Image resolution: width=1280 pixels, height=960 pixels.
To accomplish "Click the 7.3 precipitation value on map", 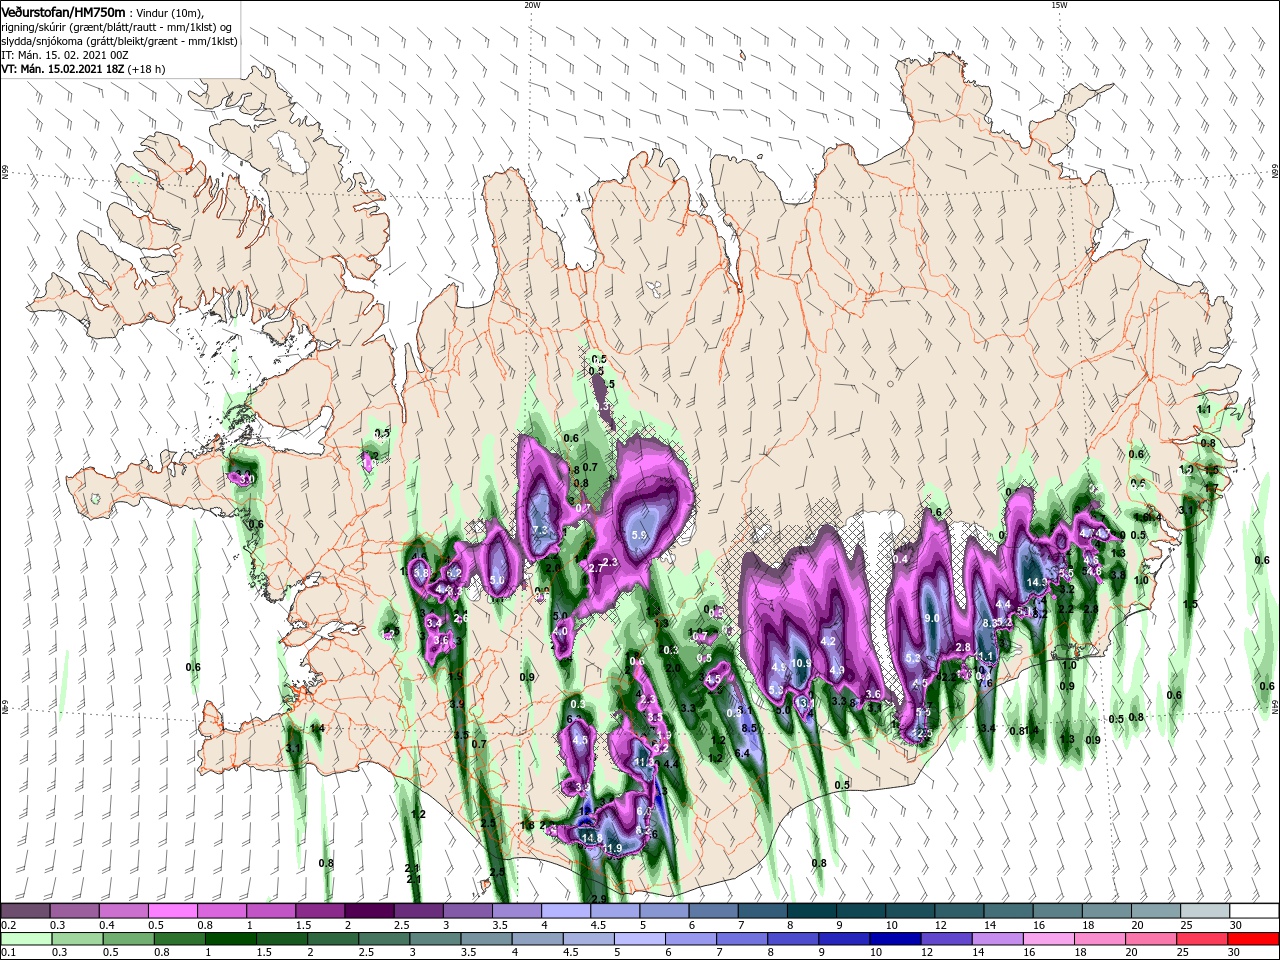I will [x=541, y=530].
